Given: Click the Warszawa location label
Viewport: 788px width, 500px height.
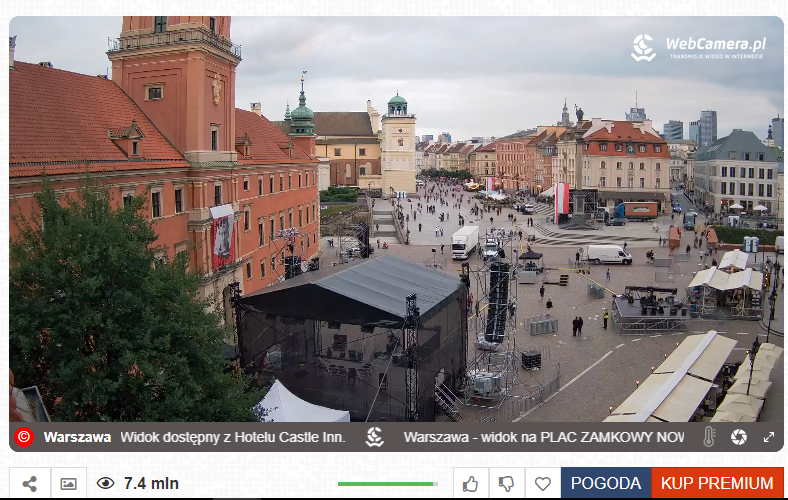Looking at the screenshot, I should tap(77, 437).
